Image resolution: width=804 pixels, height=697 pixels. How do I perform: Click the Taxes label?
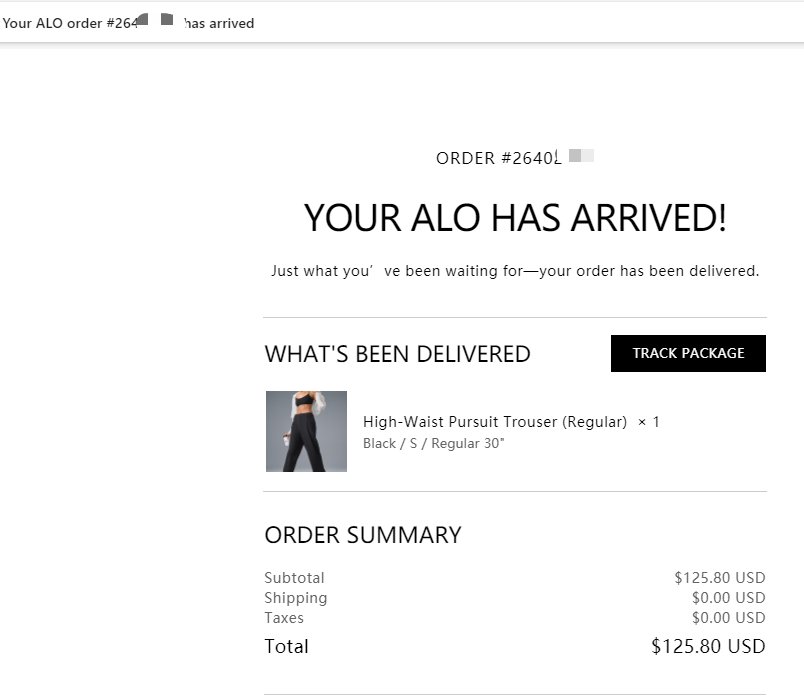click(284, 618)
